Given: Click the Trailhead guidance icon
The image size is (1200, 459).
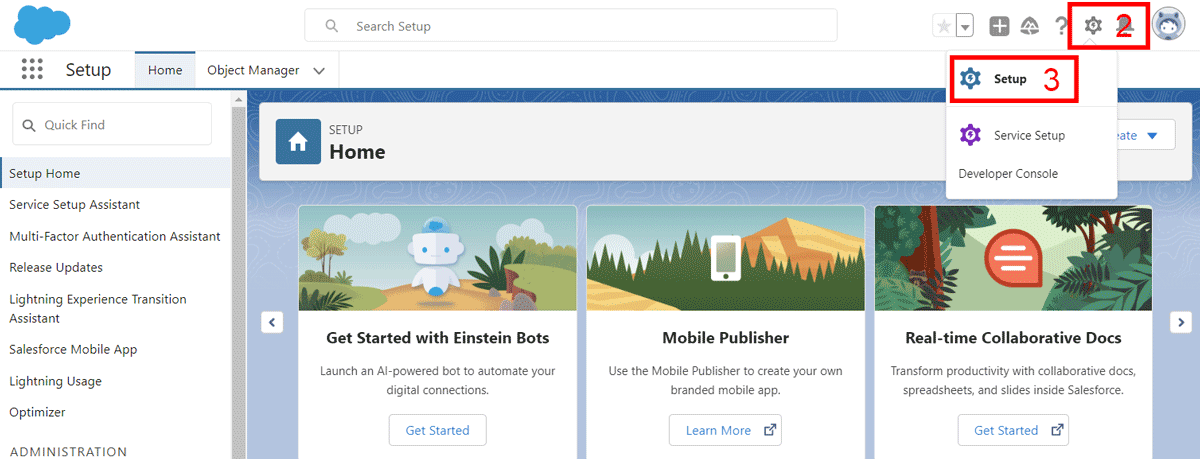Looking at the screenshot, I should pyautogui.click(x=1030, y=26).
